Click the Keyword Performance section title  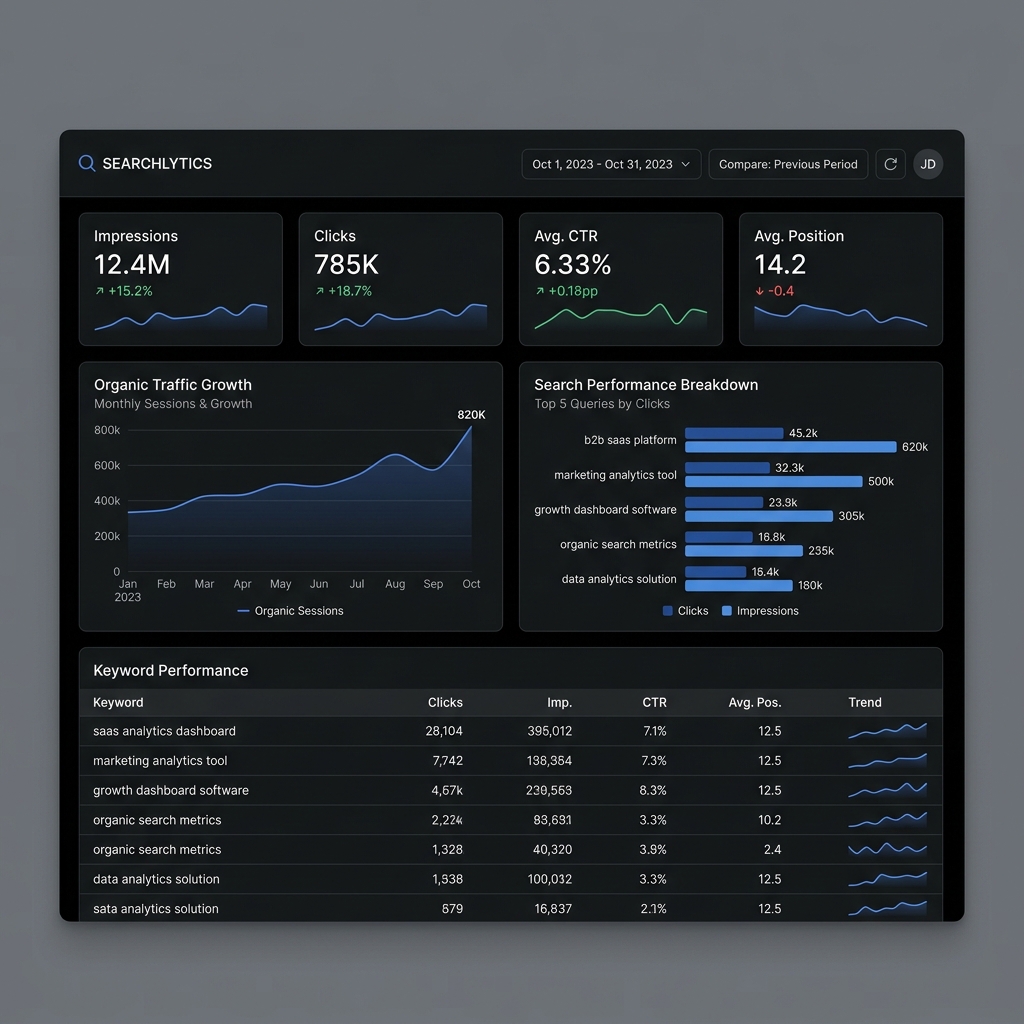tap(170, 671)
